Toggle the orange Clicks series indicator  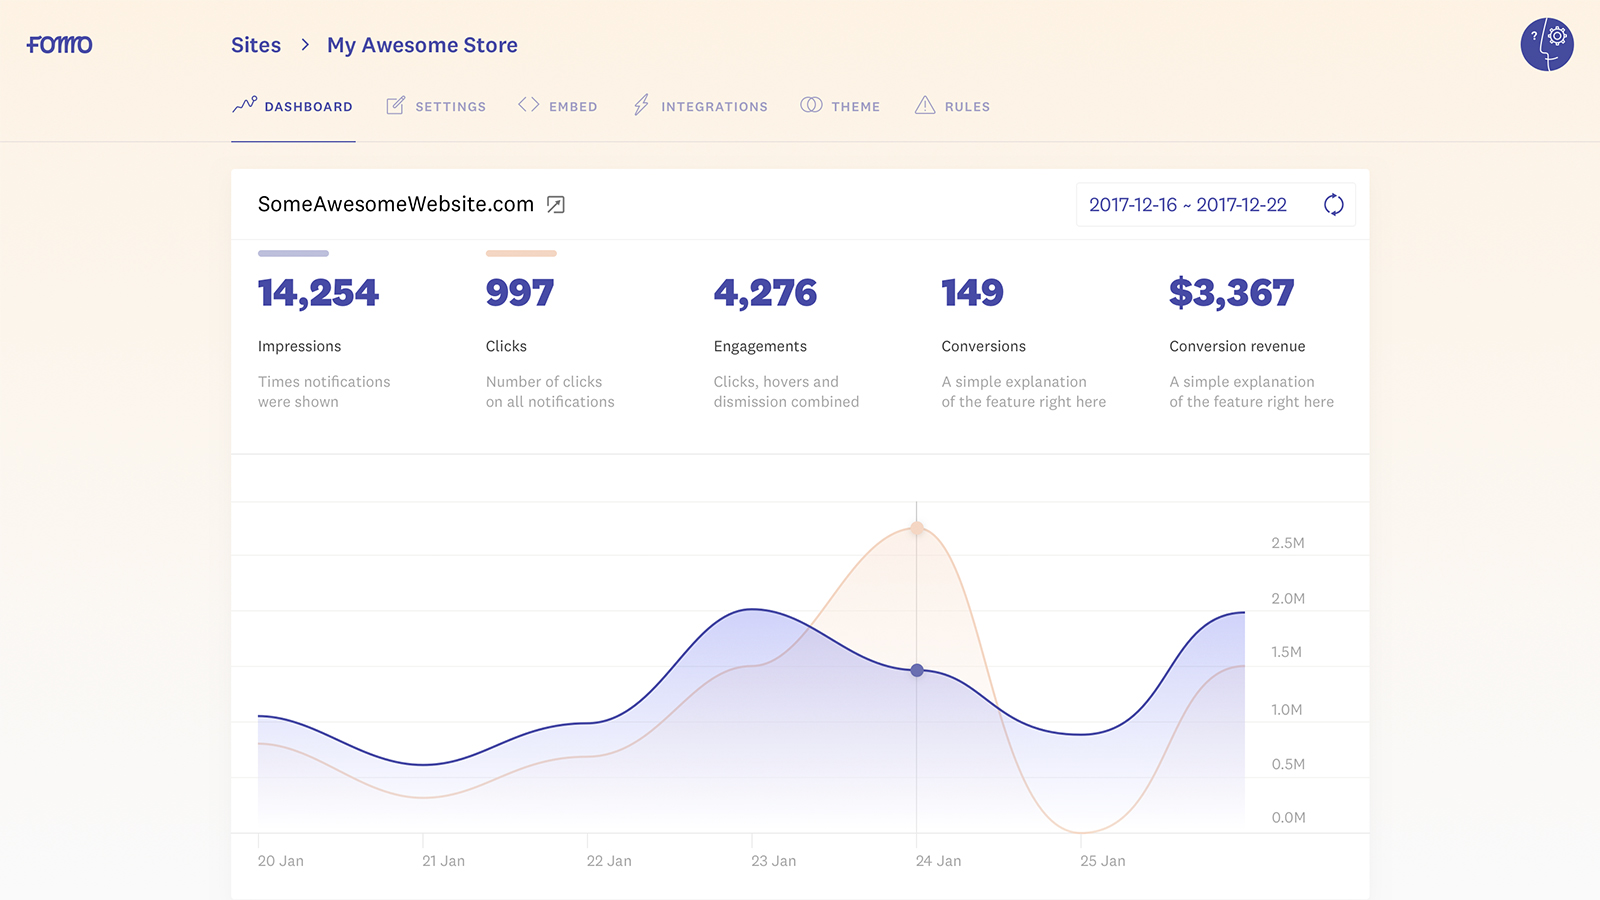click(x=521, y=253)
